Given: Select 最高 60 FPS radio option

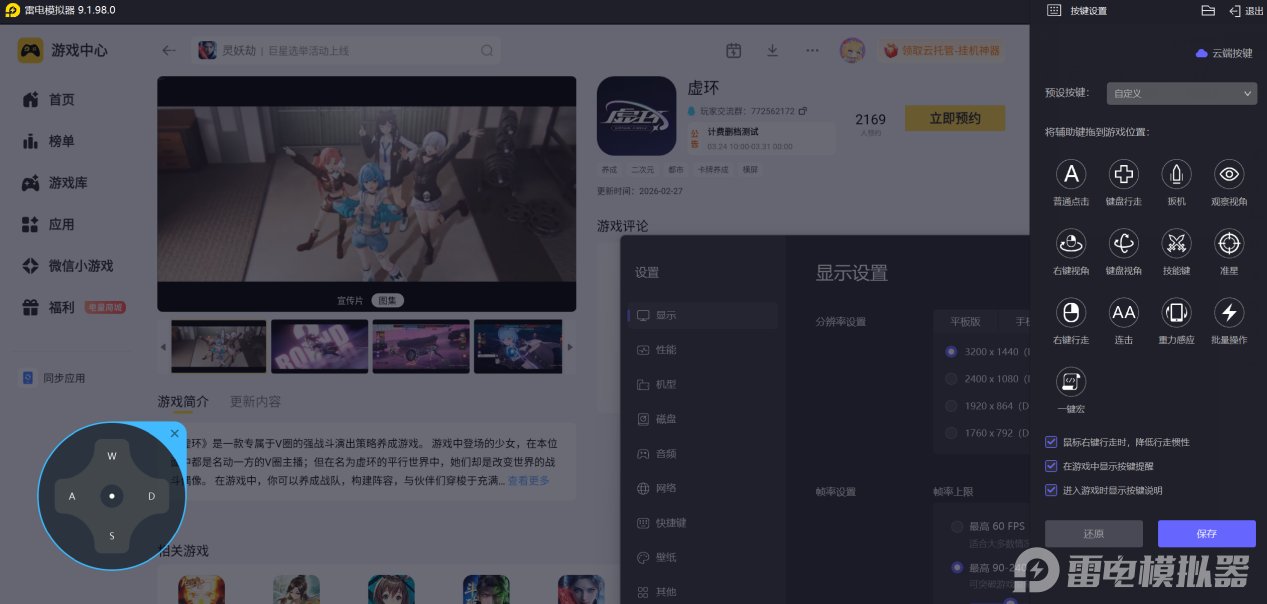Looking at the screenshot, I should 957,526.
